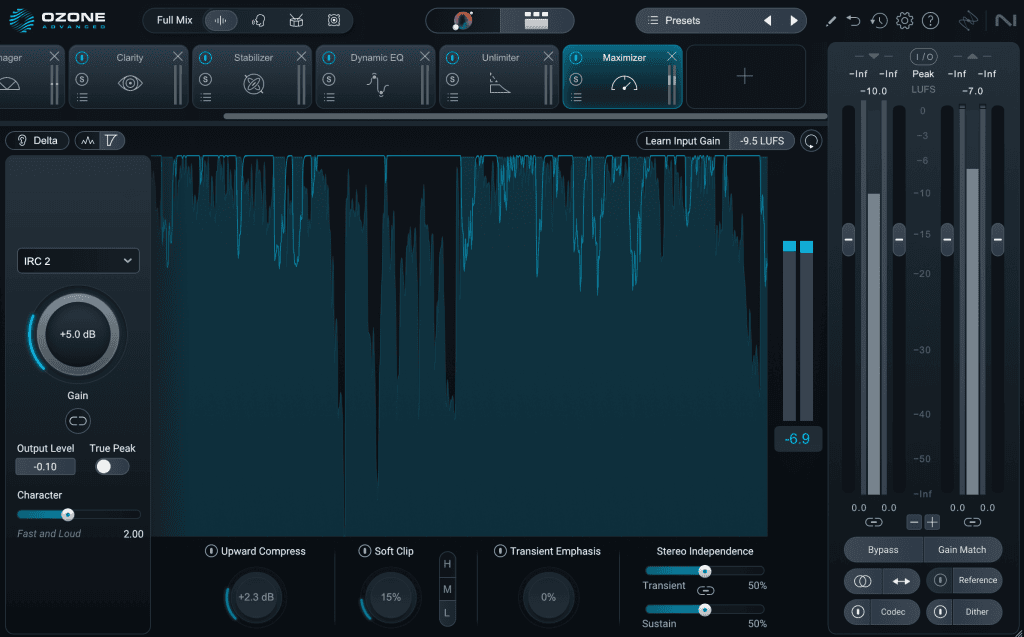Switch to the module chain grid view
Viewport: 1024px width, 637px height.
[x=537, y=20]
